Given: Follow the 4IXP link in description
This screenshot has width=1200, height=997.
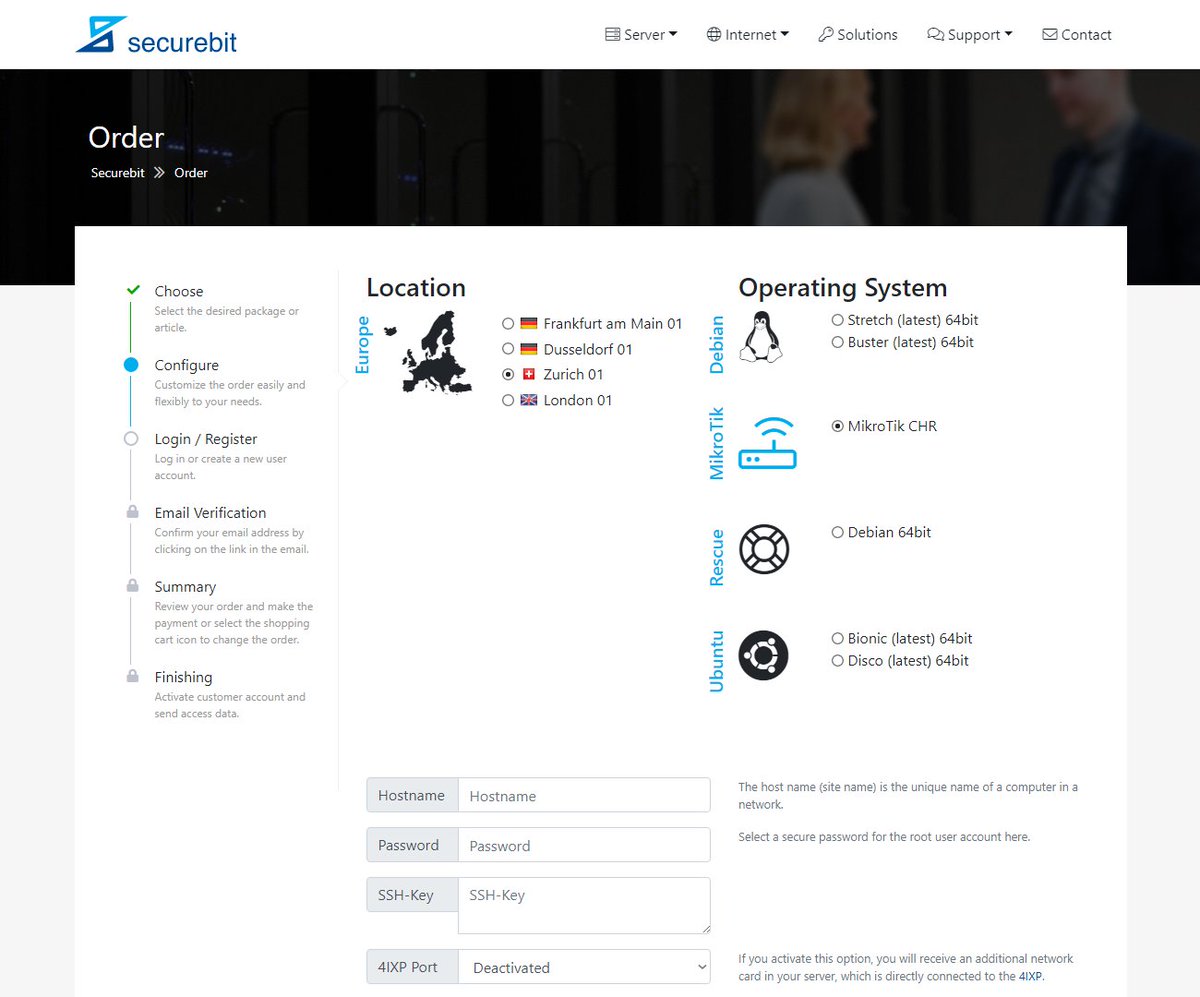Looking at the screenshot, I should 1031,976.
